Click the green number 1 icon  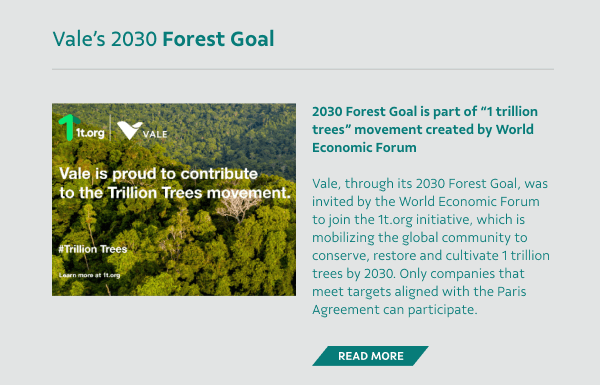tap(68, 127)
